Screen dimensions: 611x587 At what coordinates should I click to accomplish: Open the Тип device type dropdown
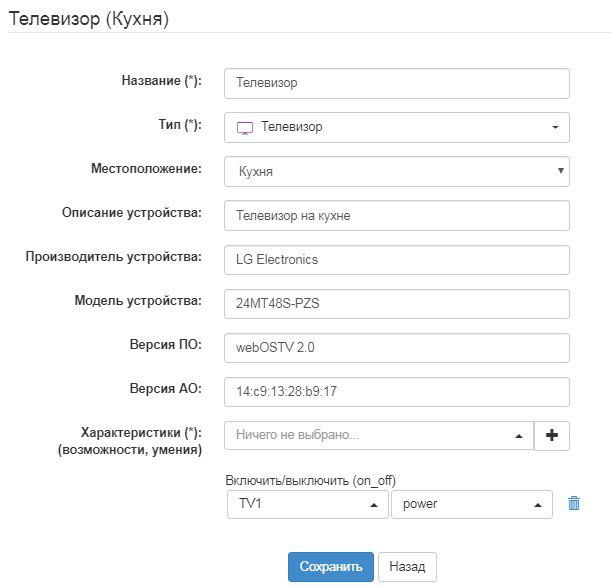(x=397, y=128)
